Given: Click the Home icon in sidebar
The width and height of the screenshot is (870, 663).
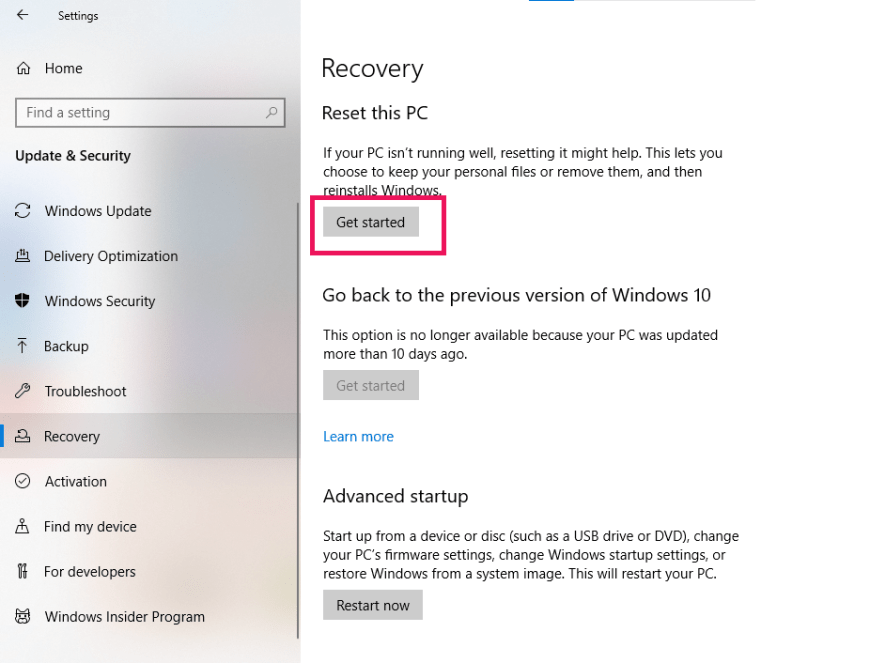Looking at the screenshot, I should click(x=23, y=69).
